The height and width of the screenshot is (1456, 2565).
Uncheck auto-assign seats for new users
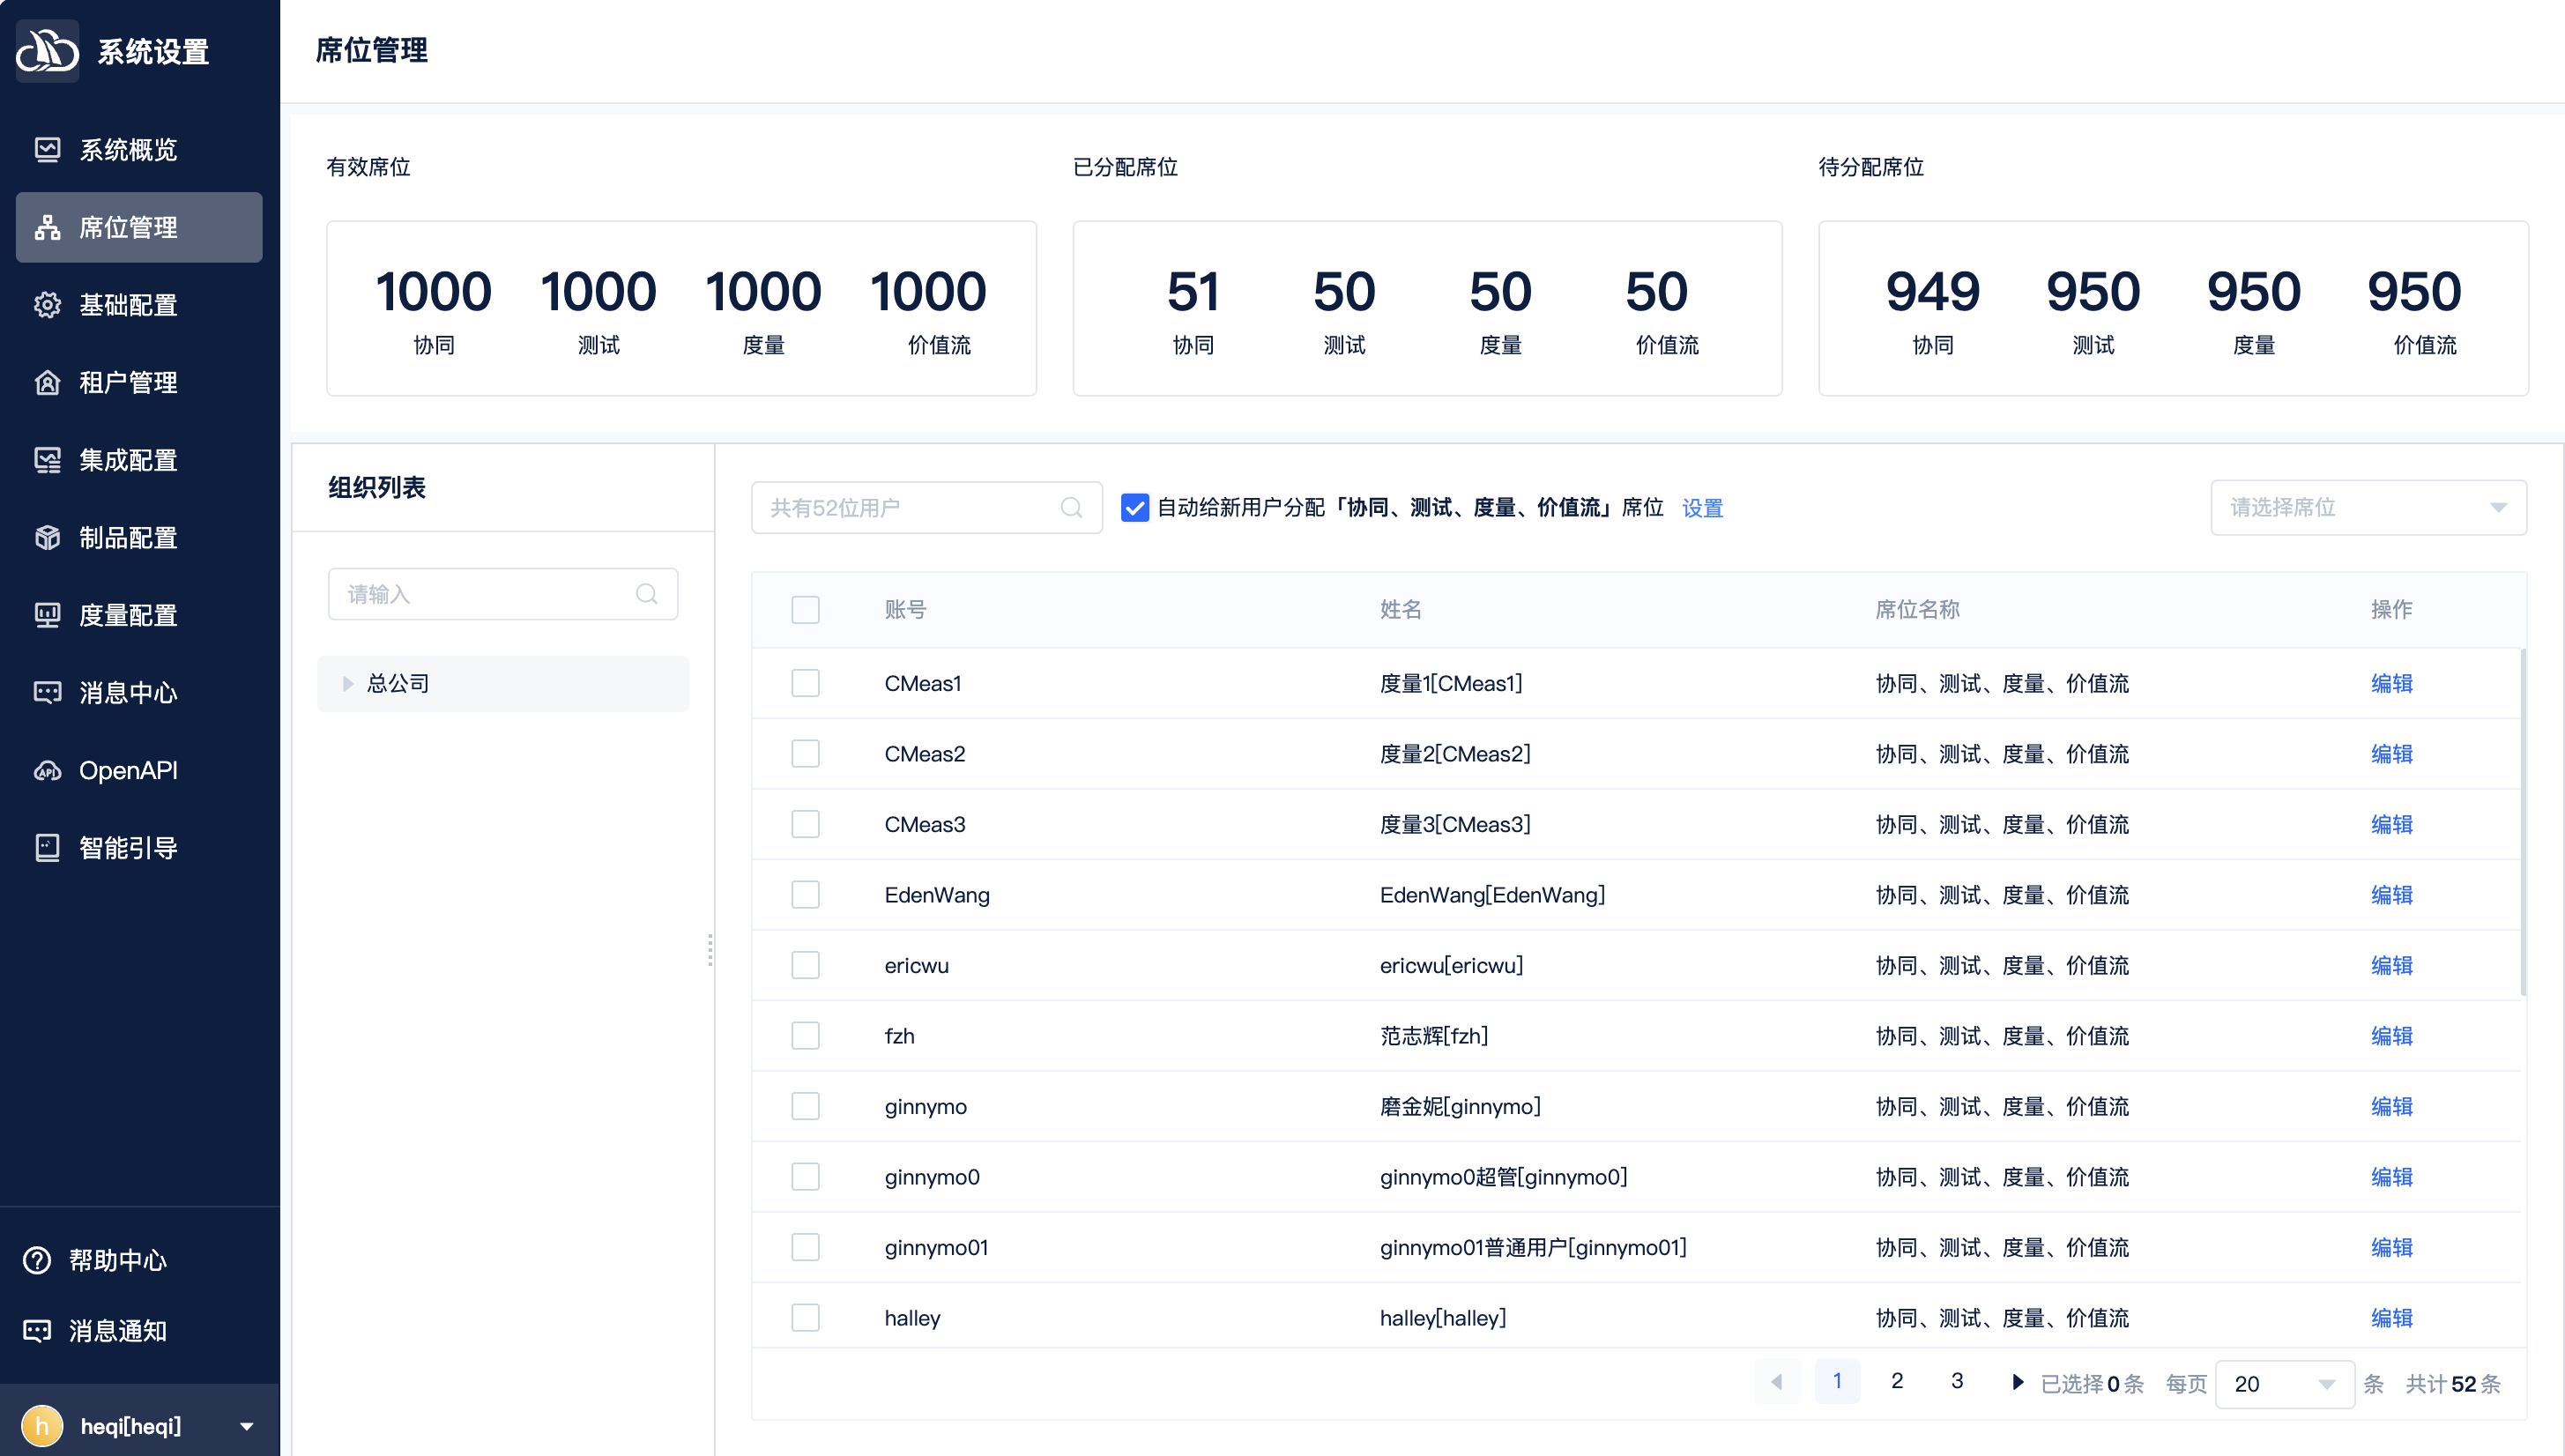click(1135, 508)
